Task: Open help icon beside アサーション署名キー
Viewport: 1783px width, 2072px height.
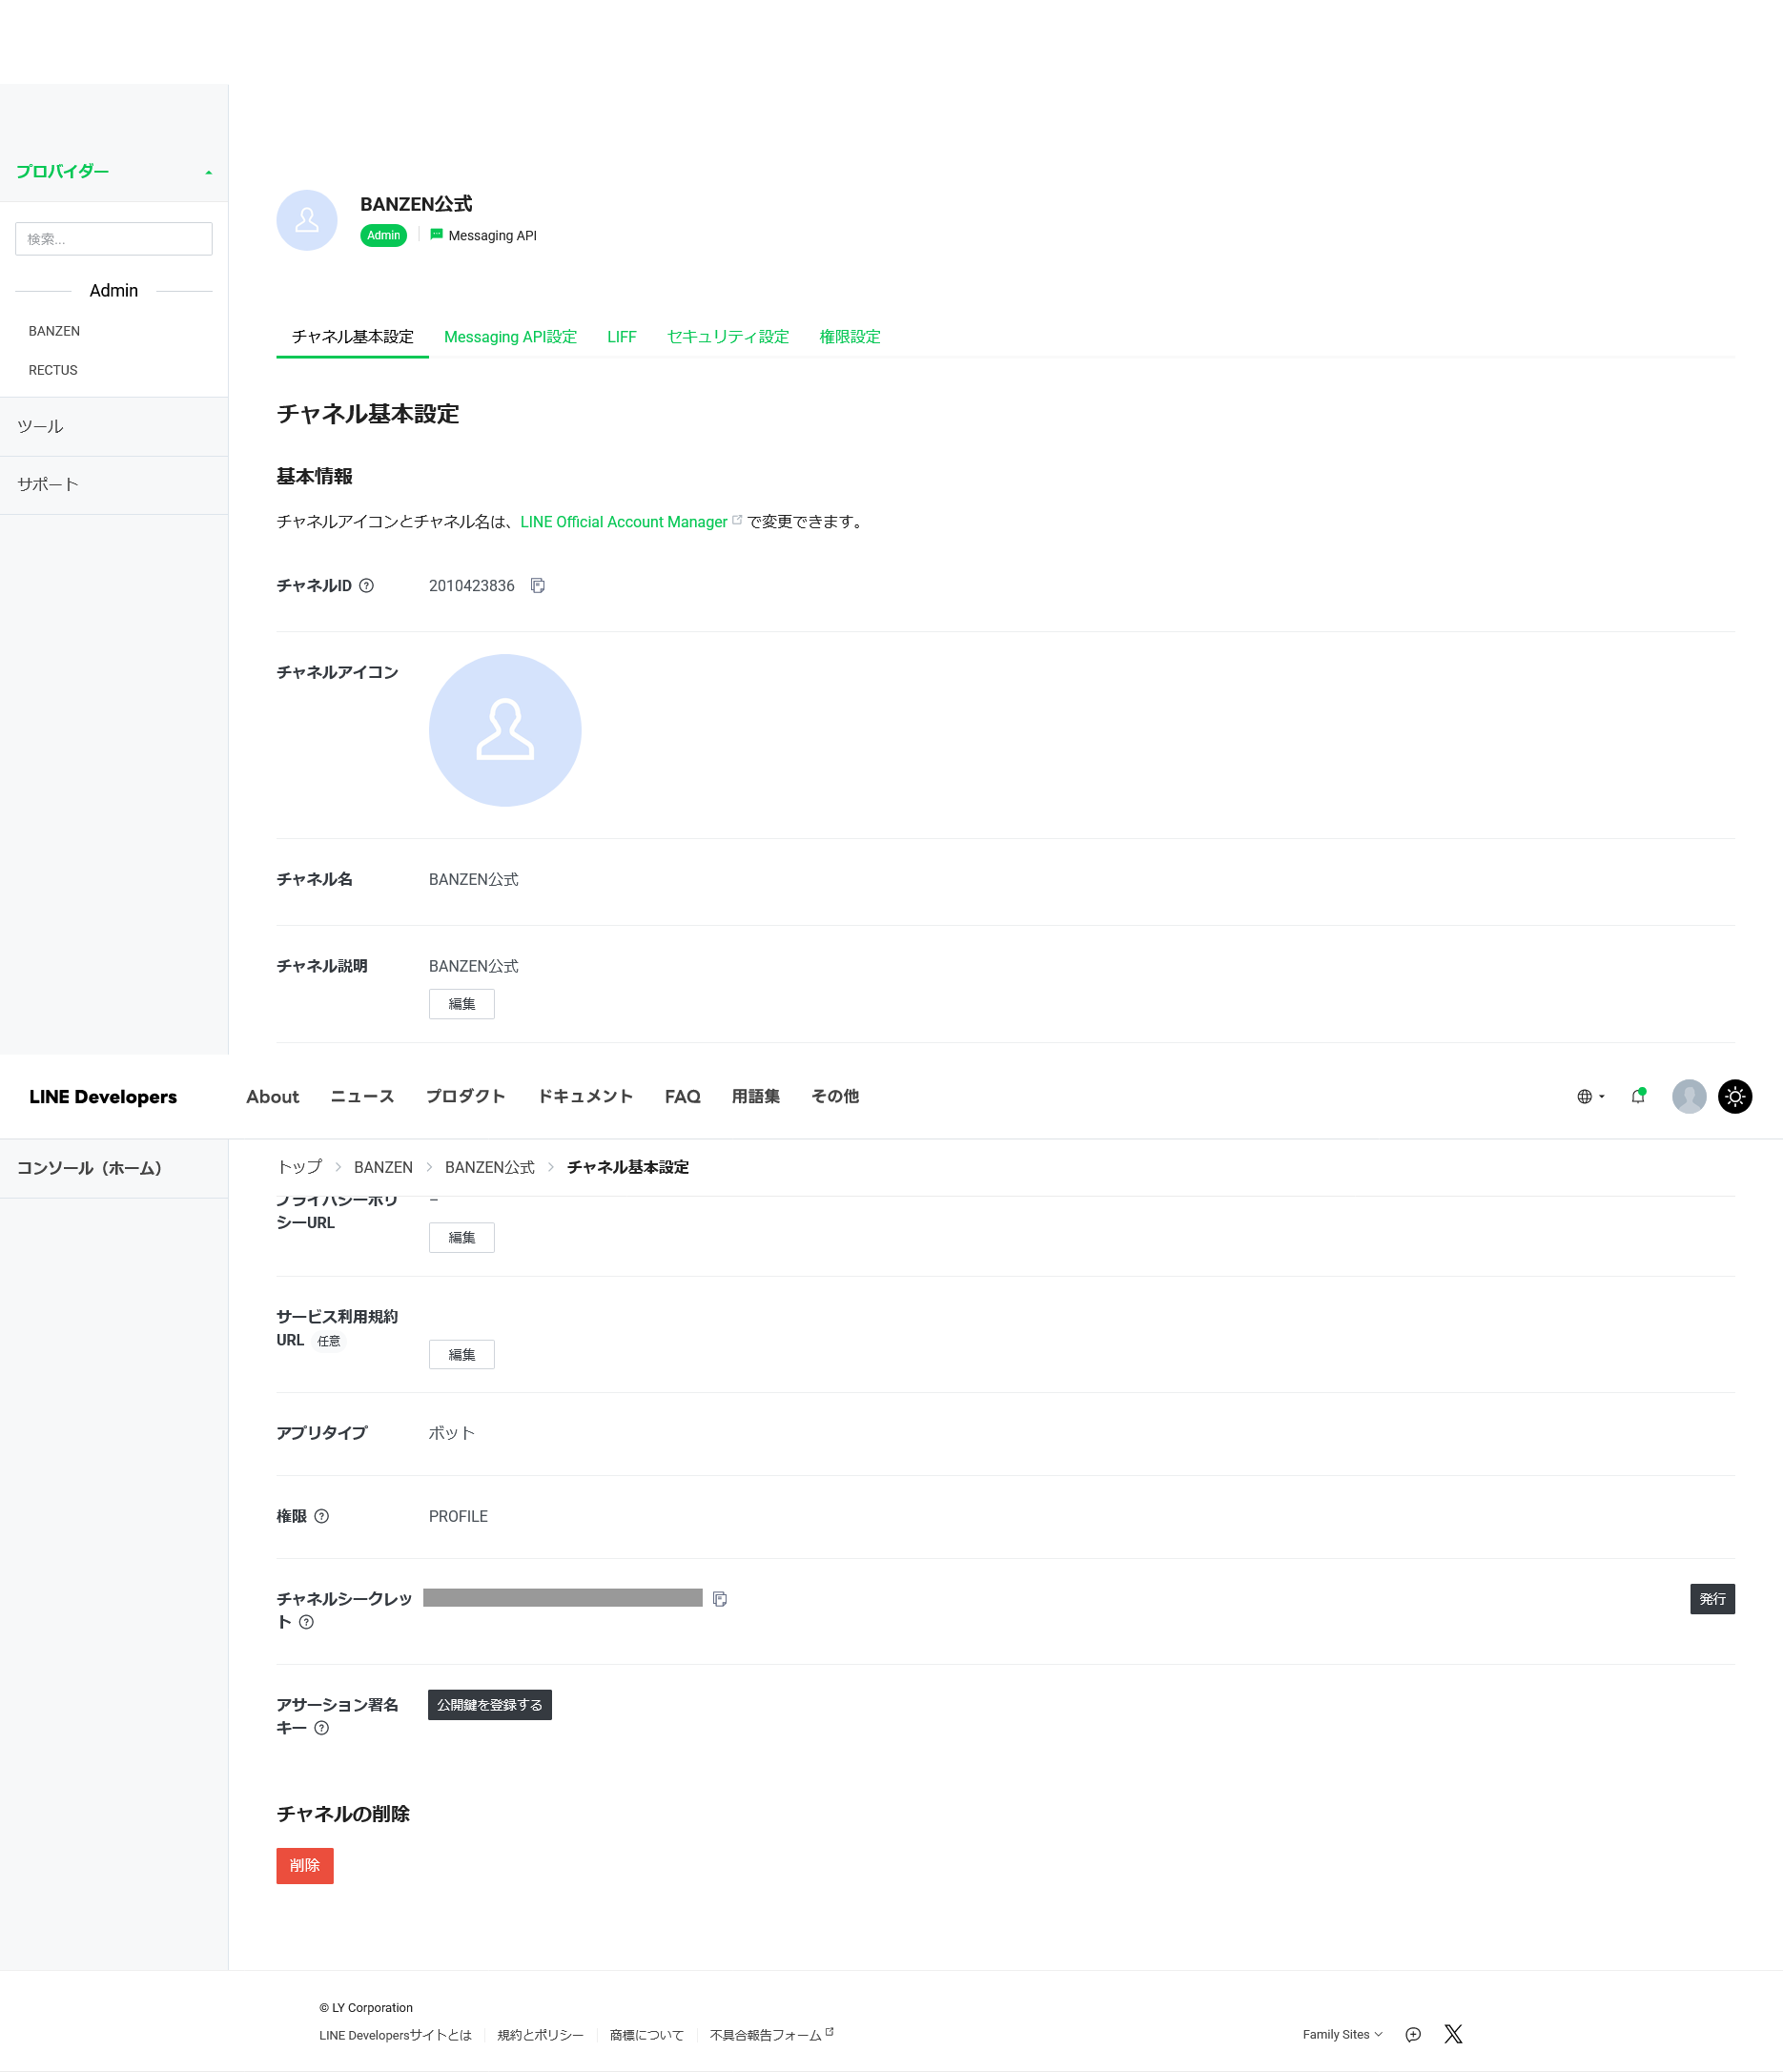Action: tap(322, 1729)
